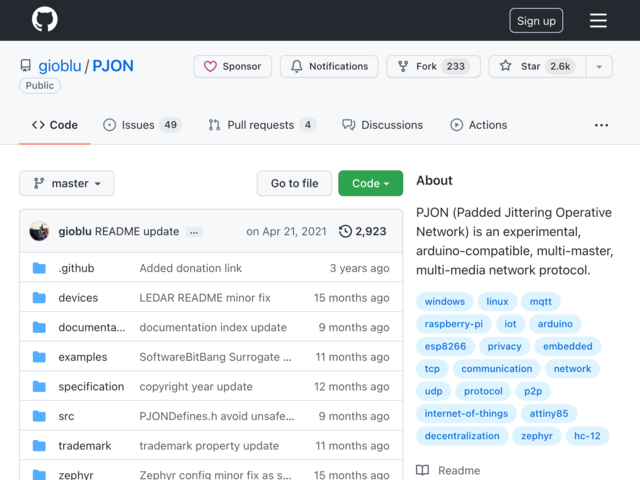The image size is (640, 480).
Task: Click the trademark folder icon
Action: (39, 446)
